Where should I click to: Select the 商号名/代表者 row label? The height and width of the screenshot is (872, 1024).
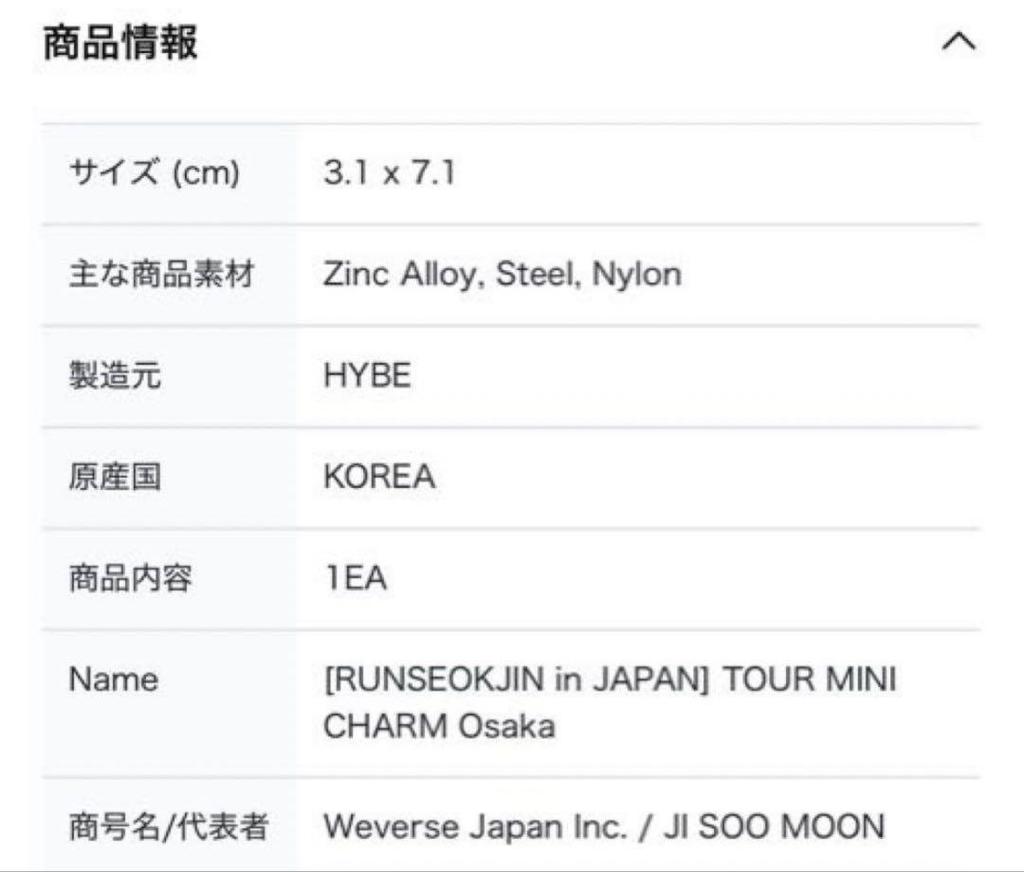[x=168, y=827]
